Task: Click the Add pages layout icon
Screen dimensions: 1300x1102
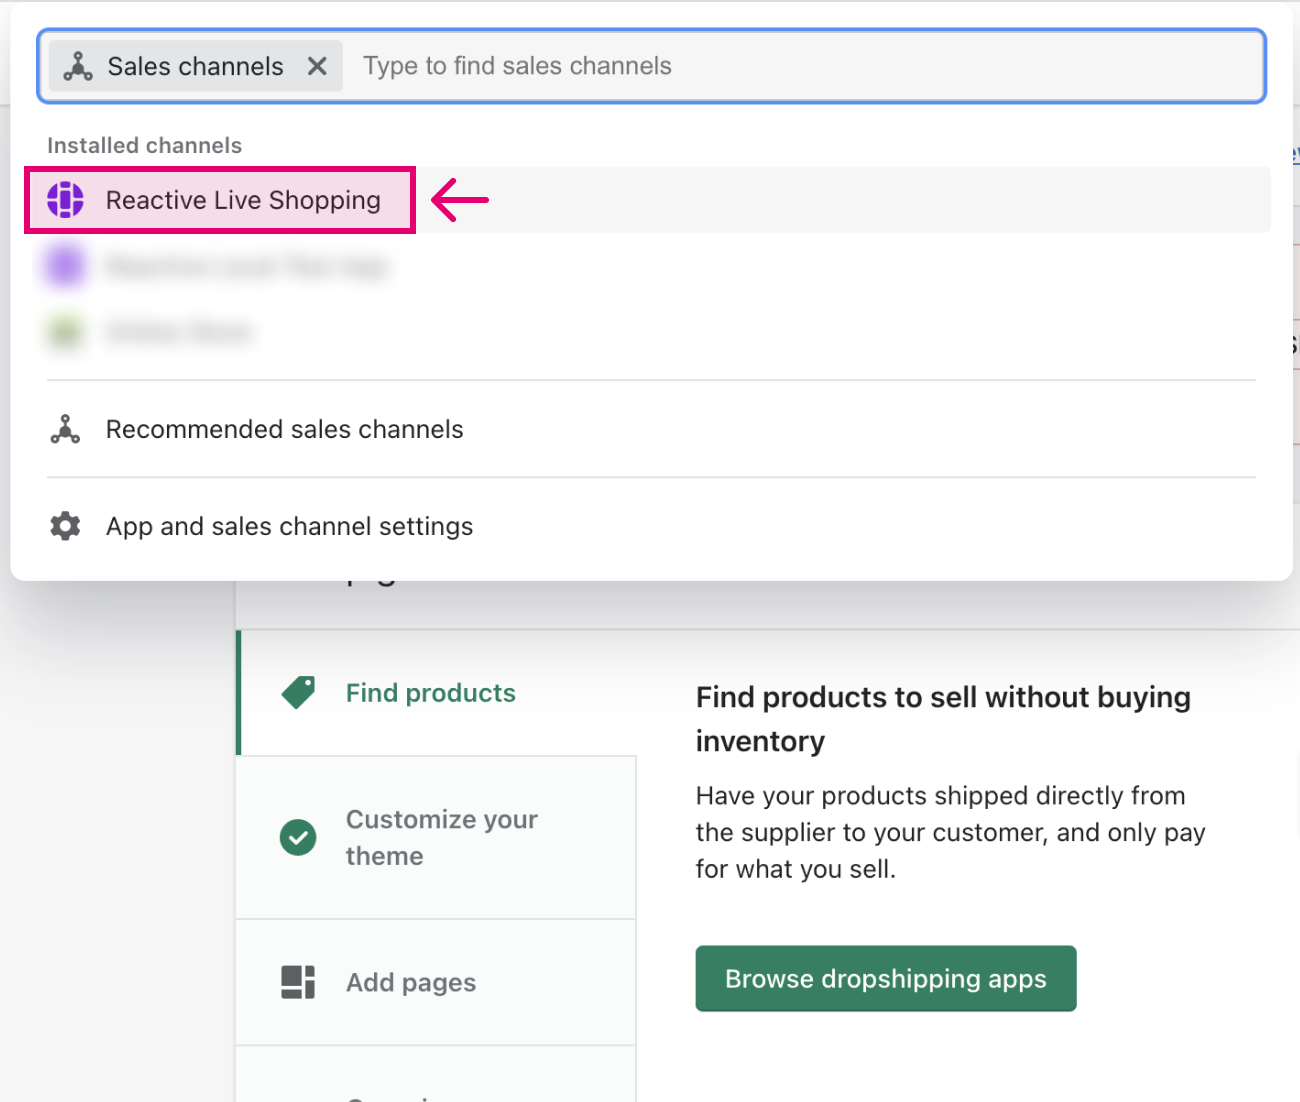Action: [298, 982]
